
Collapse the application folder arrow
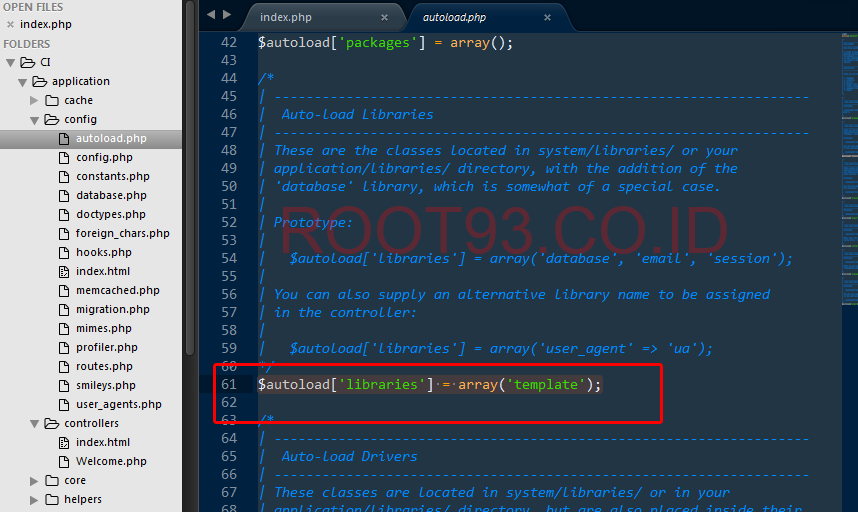tap(22, 83)
